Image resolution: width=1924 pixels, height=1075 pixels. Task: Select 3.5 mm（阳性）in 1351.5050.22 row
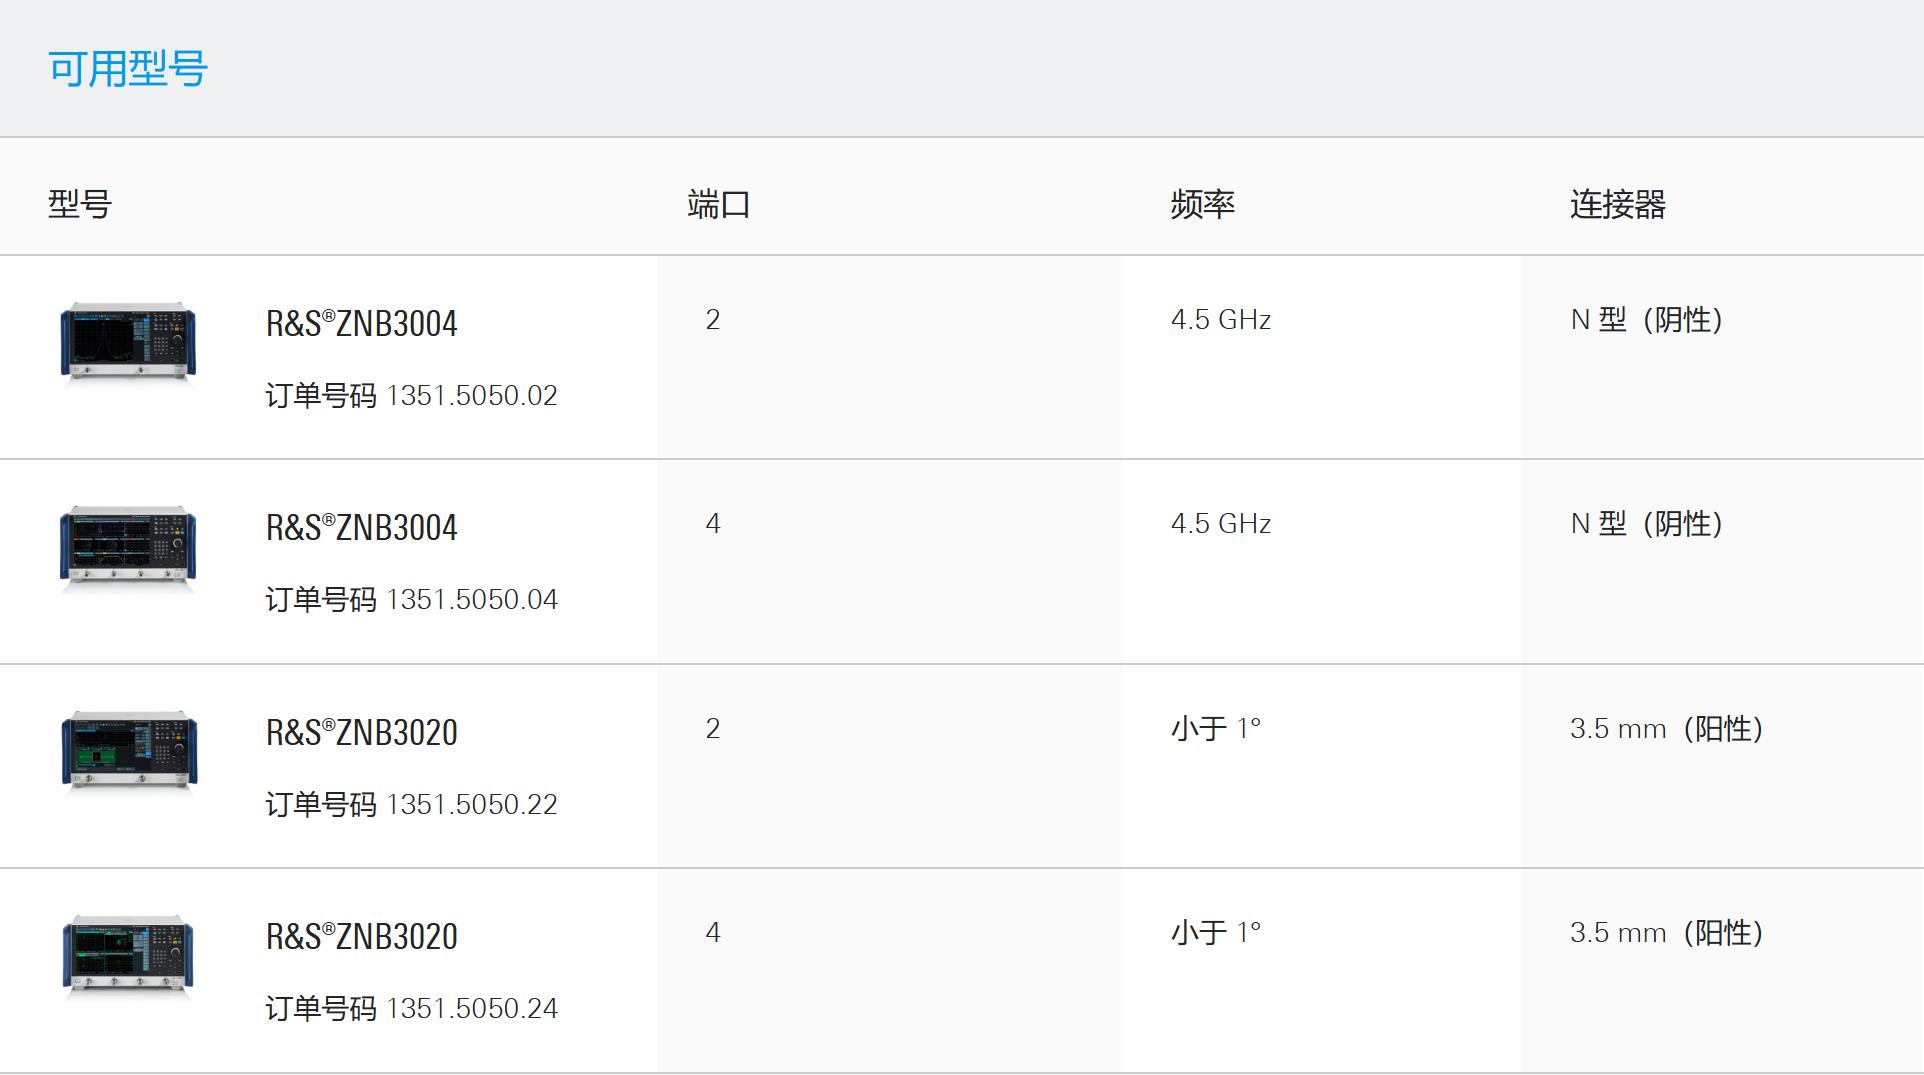click(1667, 729)
